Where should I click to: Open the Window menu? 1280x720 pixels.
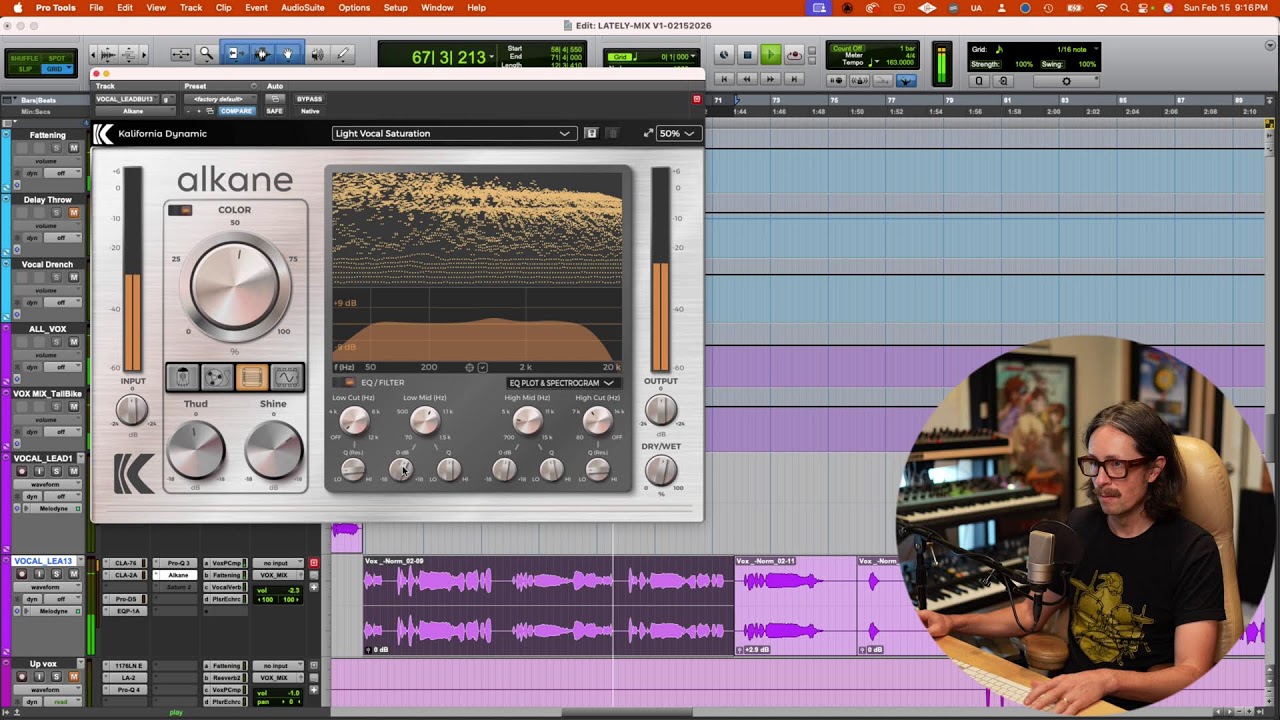tap(437, 8)
